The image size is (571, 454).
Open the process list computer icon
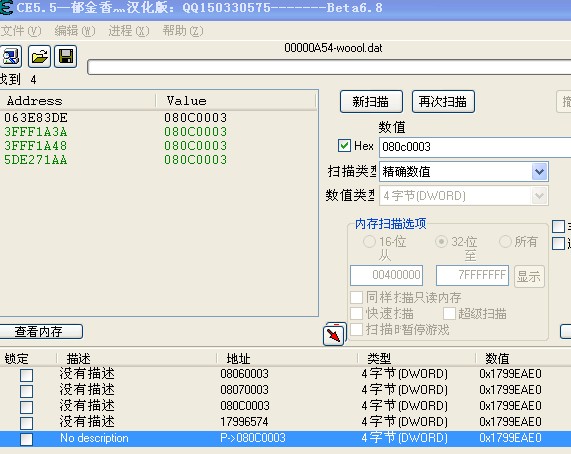pyautogui.click(x=10, y=56)
